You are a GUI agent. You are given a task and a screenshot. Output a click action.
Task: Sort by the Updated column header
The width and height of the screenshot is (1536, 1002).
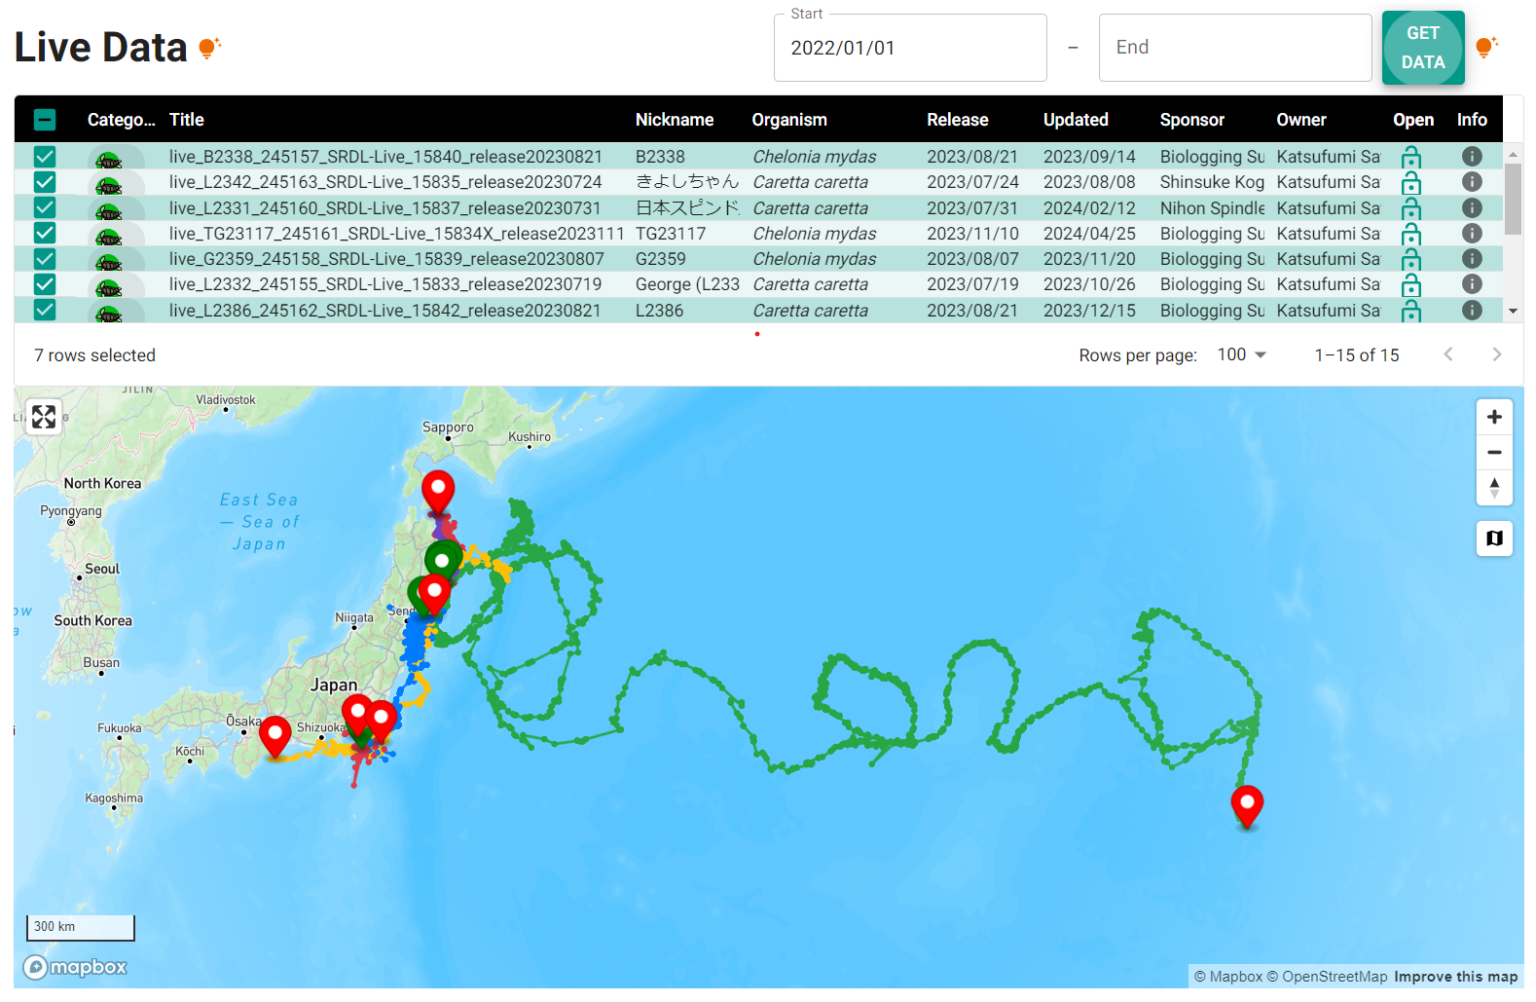click(x=1076, y=119)
